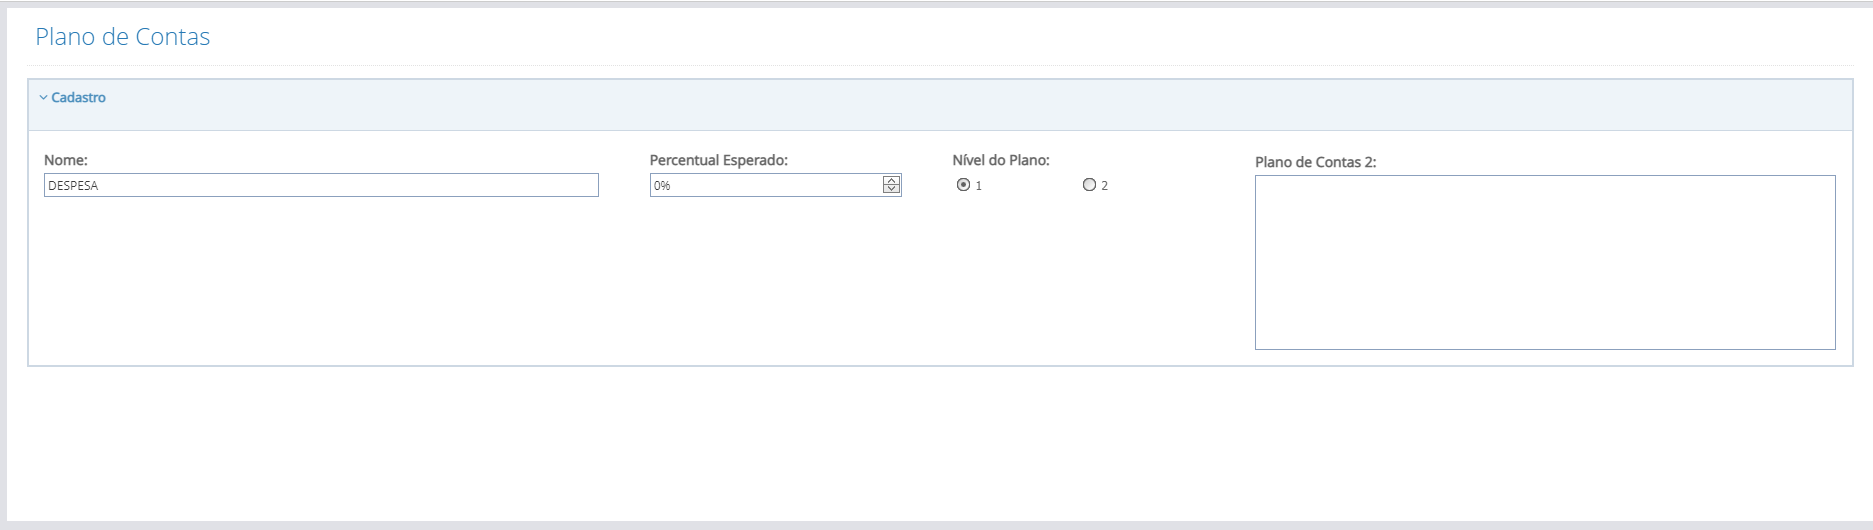The width and height of the screenshot is (1873, 530).
Task: Collapse the Cadastro section chevron
Action: [x=43, y=98]
